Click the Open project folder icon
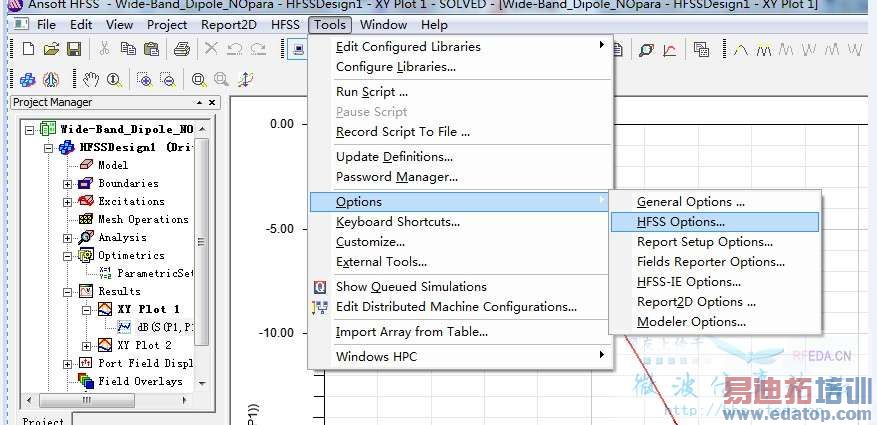Screen dimensions: 877x425 pos(51,49)
